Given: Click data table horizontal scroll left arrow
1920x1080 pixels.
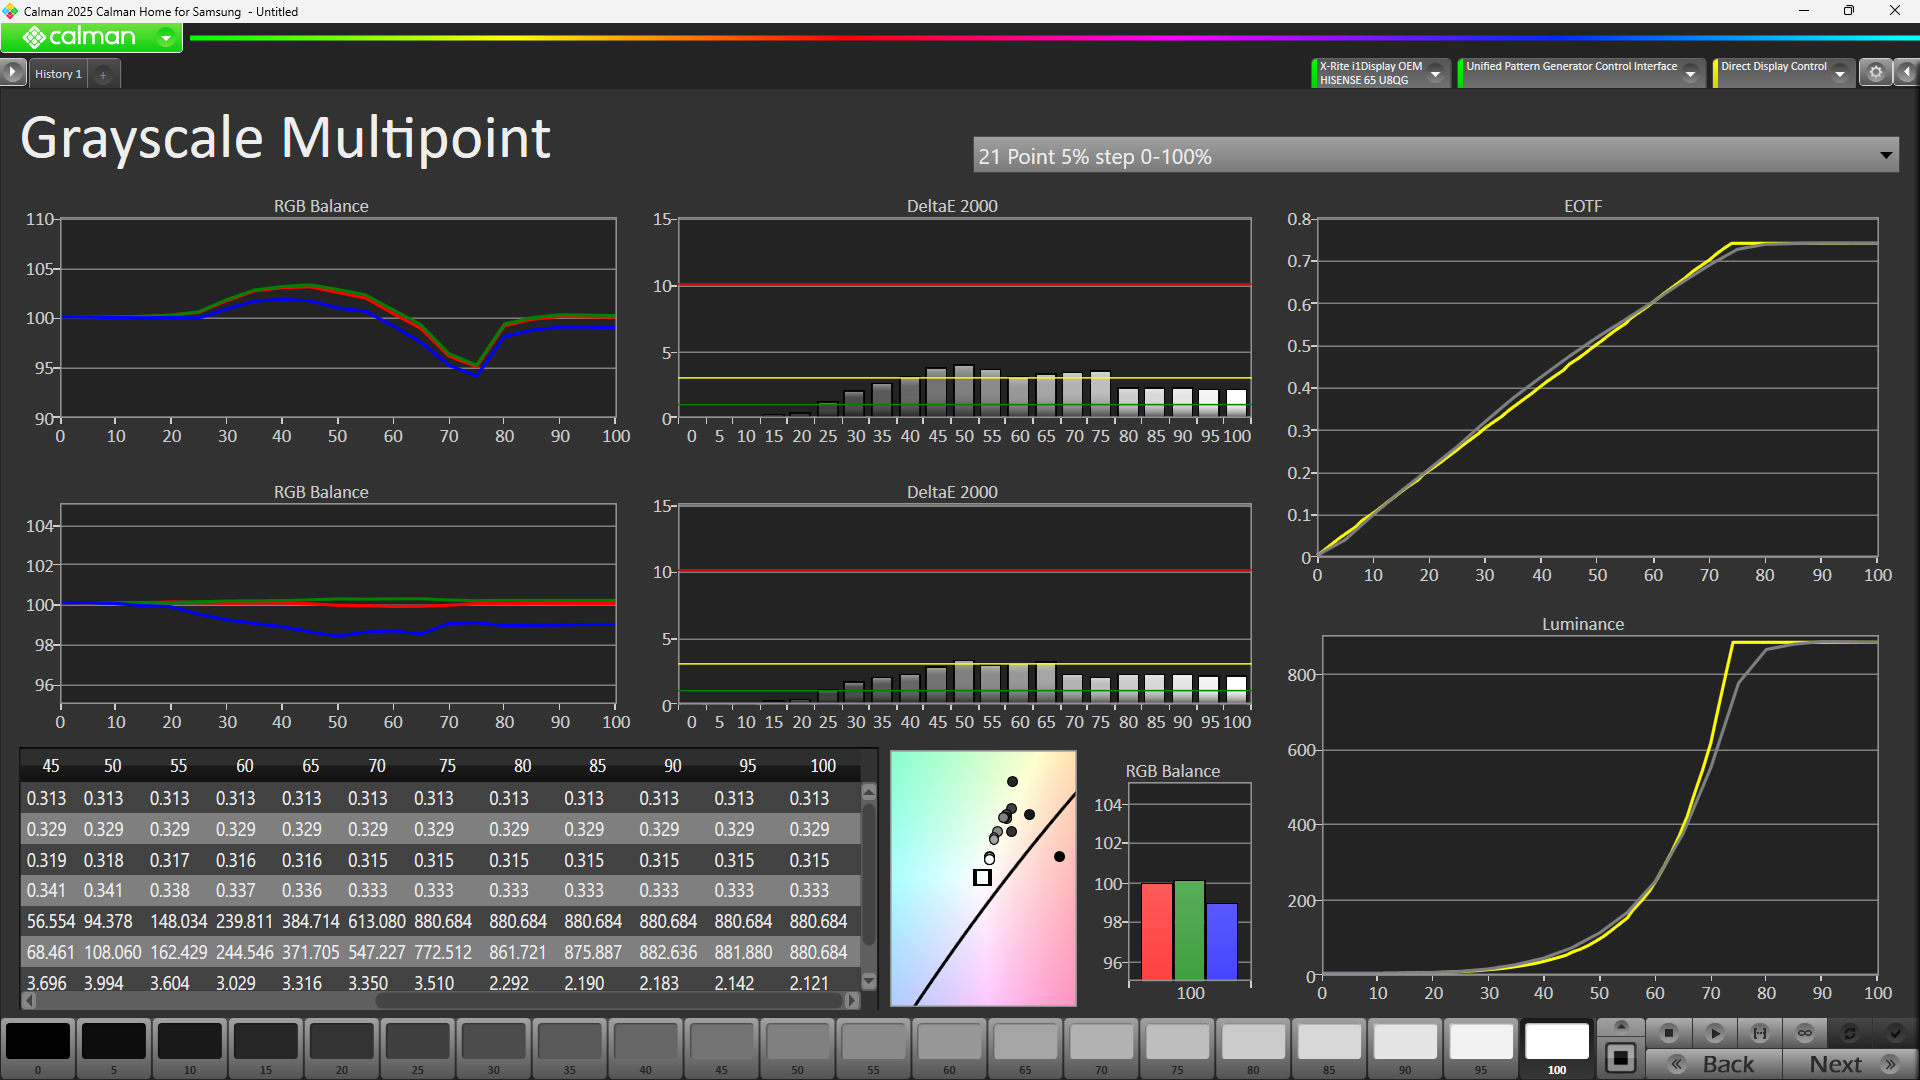Looking at the screenshot, I should tap(29, 1000).
